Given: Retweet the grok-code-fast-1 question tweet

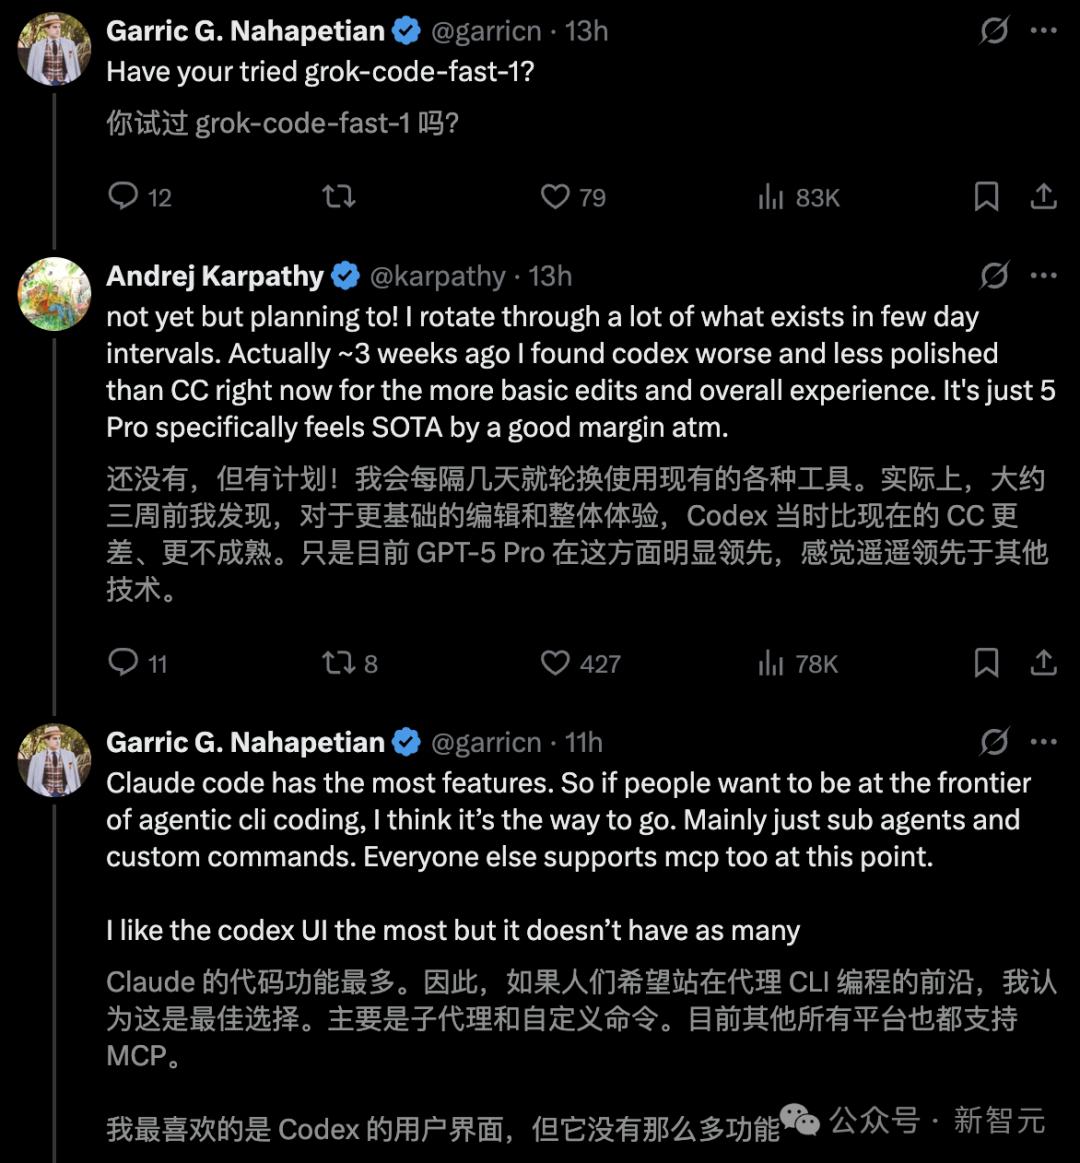Looking at the screenshot, I should 339,196.
